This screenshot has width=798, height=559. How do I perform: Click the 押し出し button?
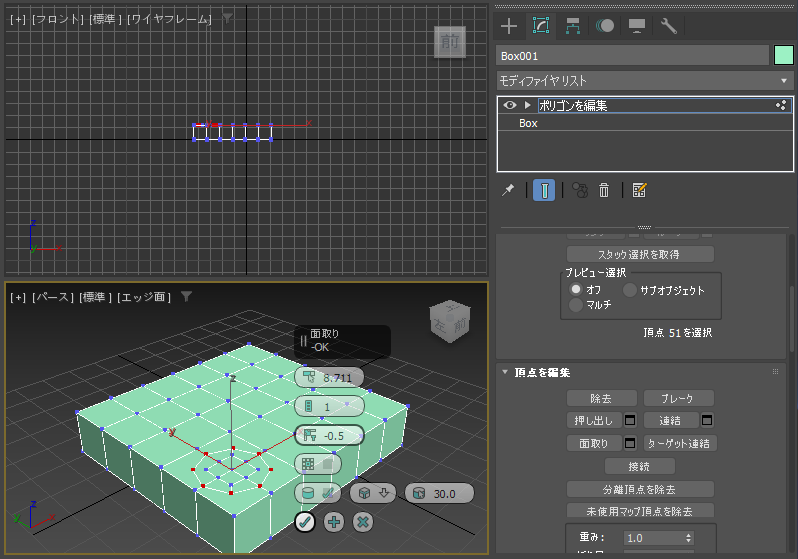[594, 421]
